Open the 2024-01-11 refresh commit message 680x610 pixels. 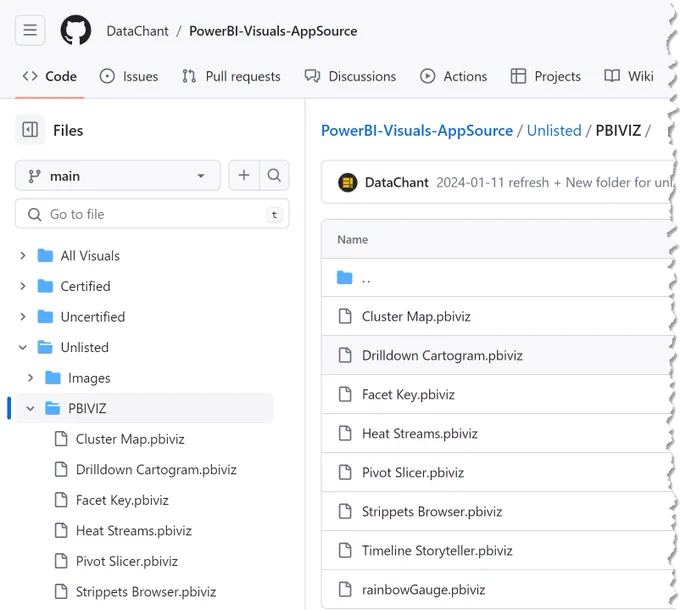click(x=553, y=183)
